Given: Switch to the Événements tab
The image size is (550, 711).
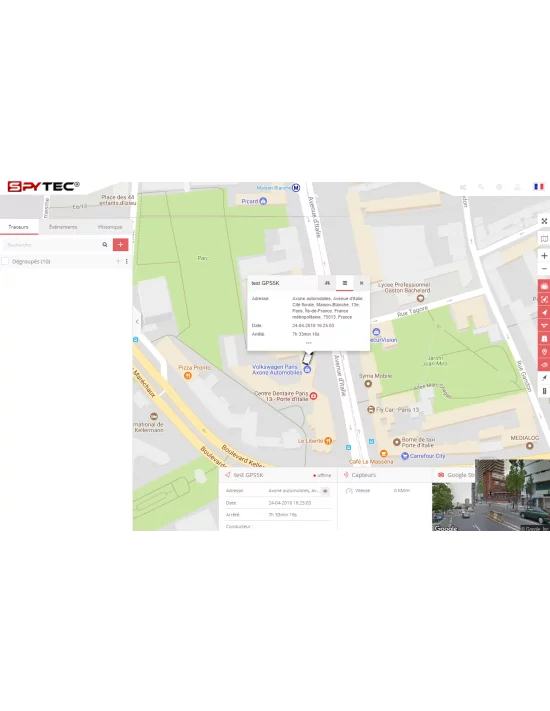Looking at the screenshot, I should point(63,227).
